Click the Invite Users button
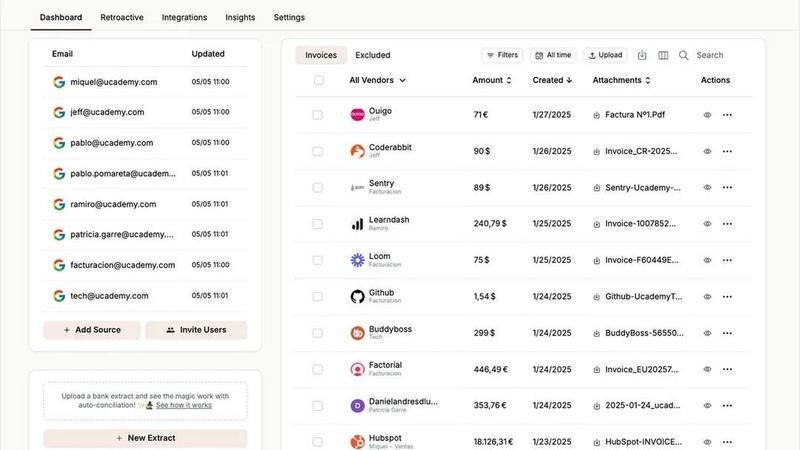Viewport: 800px width, 450px height. pos(196,330)
